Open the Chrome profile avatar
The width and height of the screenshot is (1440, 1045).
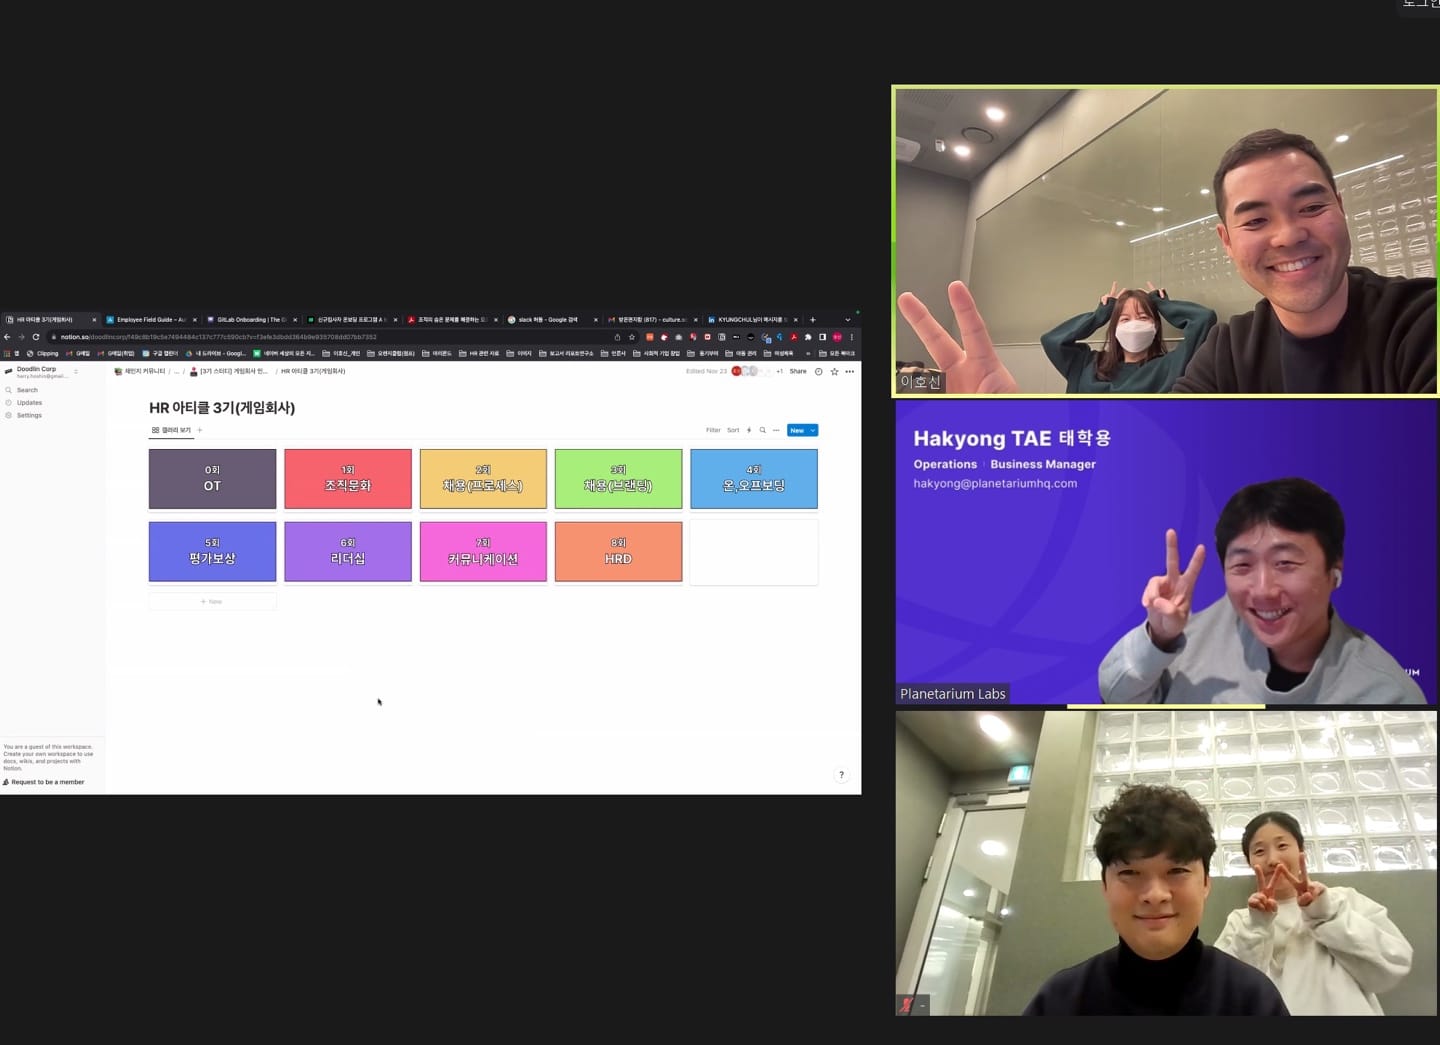pos(837,337)
